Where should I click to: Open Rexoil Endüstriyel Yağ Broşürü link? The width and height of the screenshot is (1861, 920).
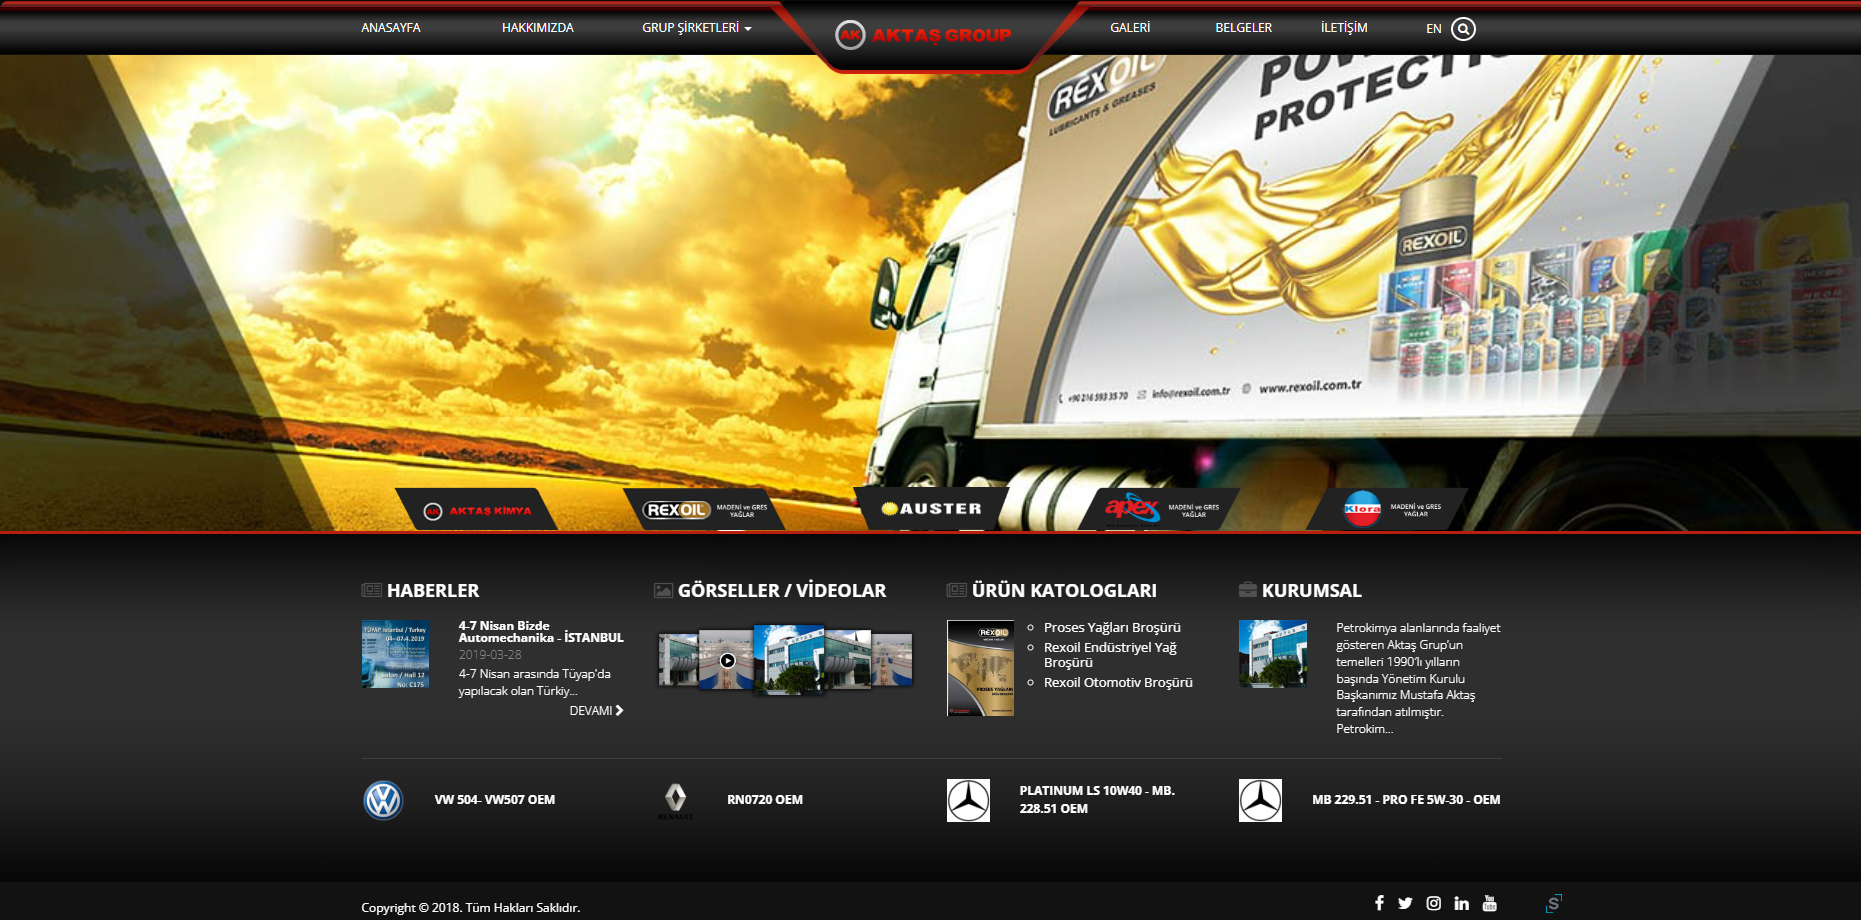(x=1110, y=655)
